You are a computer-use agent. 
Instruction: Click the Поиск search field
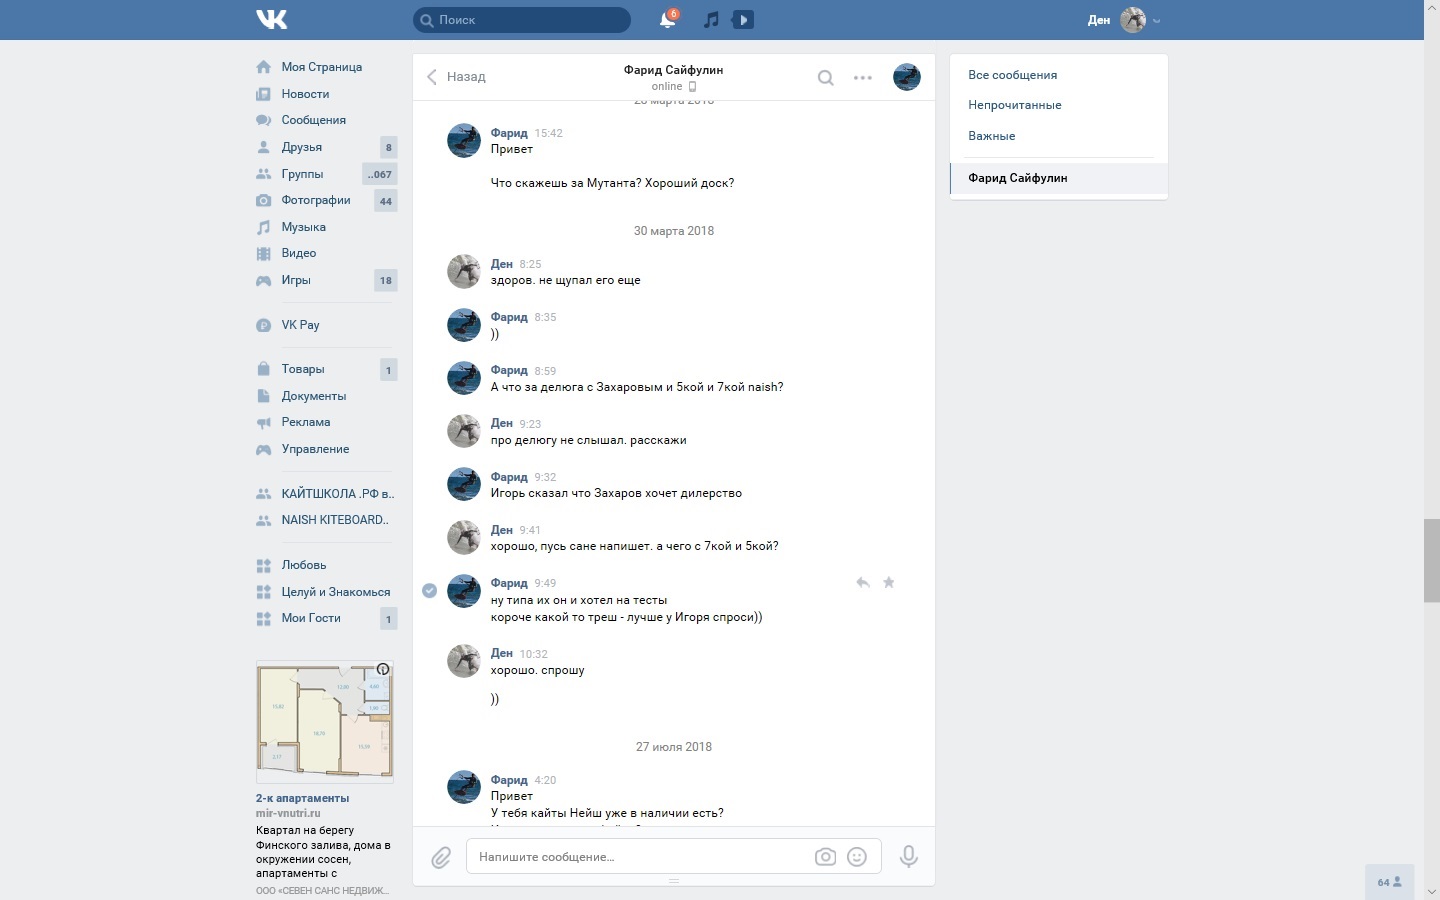522,20
